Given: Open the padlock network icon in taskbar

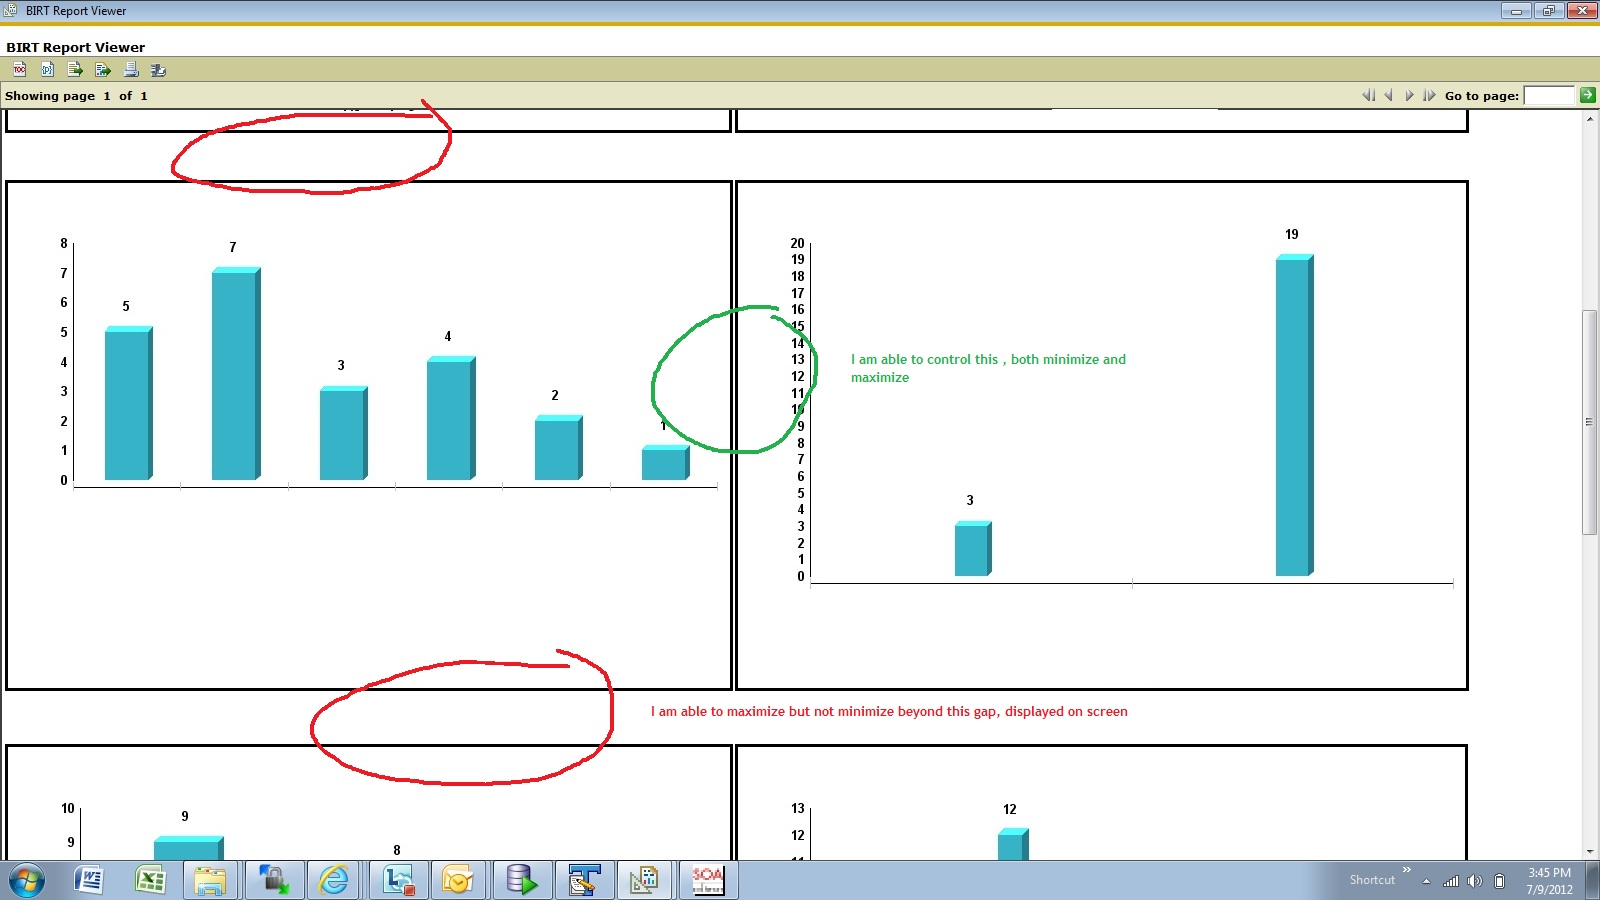Looking at the screenshot, I should [272, 880].
